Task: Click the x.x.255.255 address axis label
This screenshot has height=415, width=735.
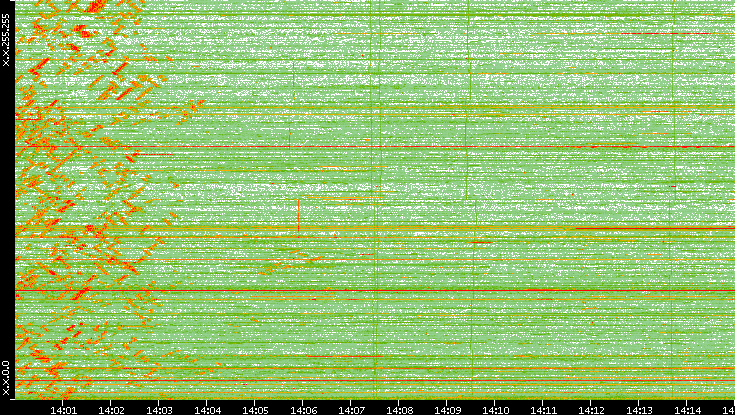Action: click(x=6, y=40)
